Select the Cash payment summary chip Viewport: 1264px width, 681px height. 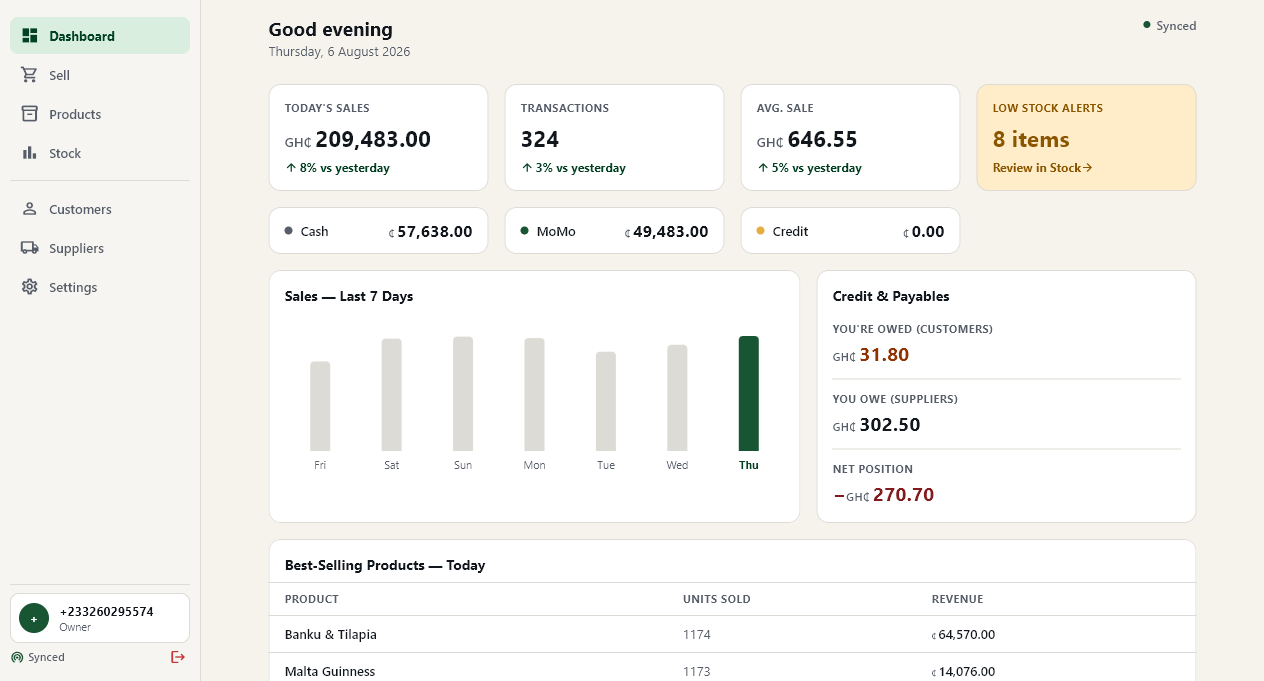click(378, 231)
